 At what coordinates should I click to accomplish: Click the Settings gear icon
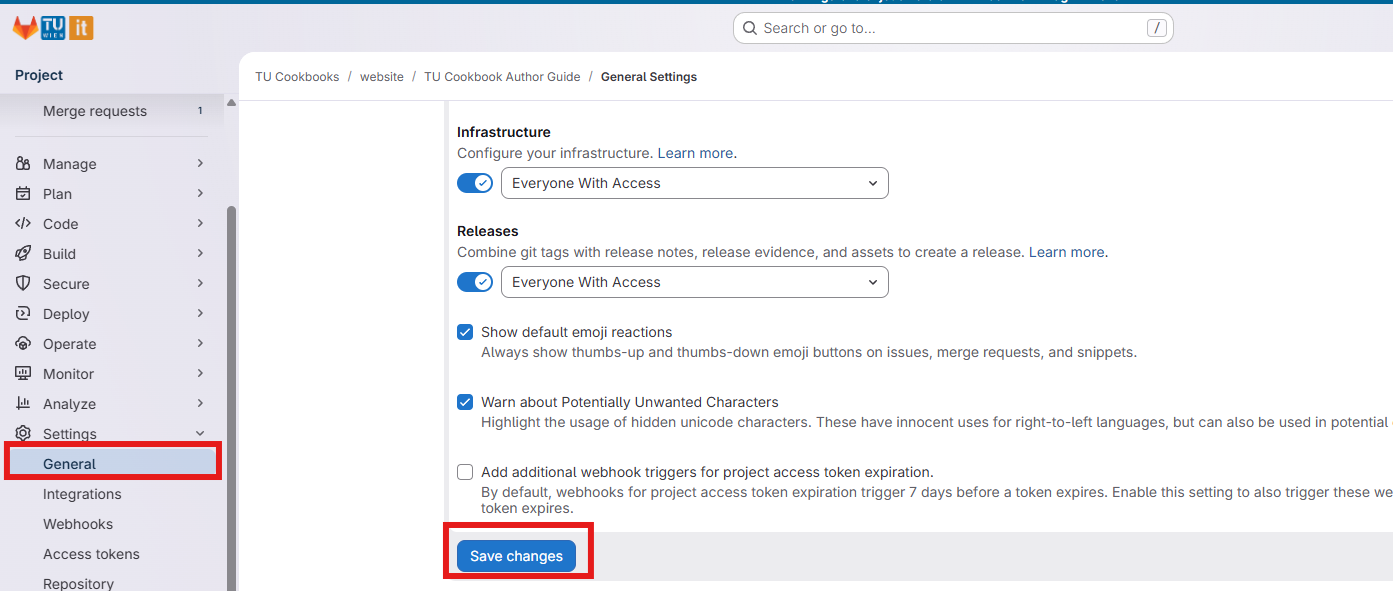[x=23, y=434]
